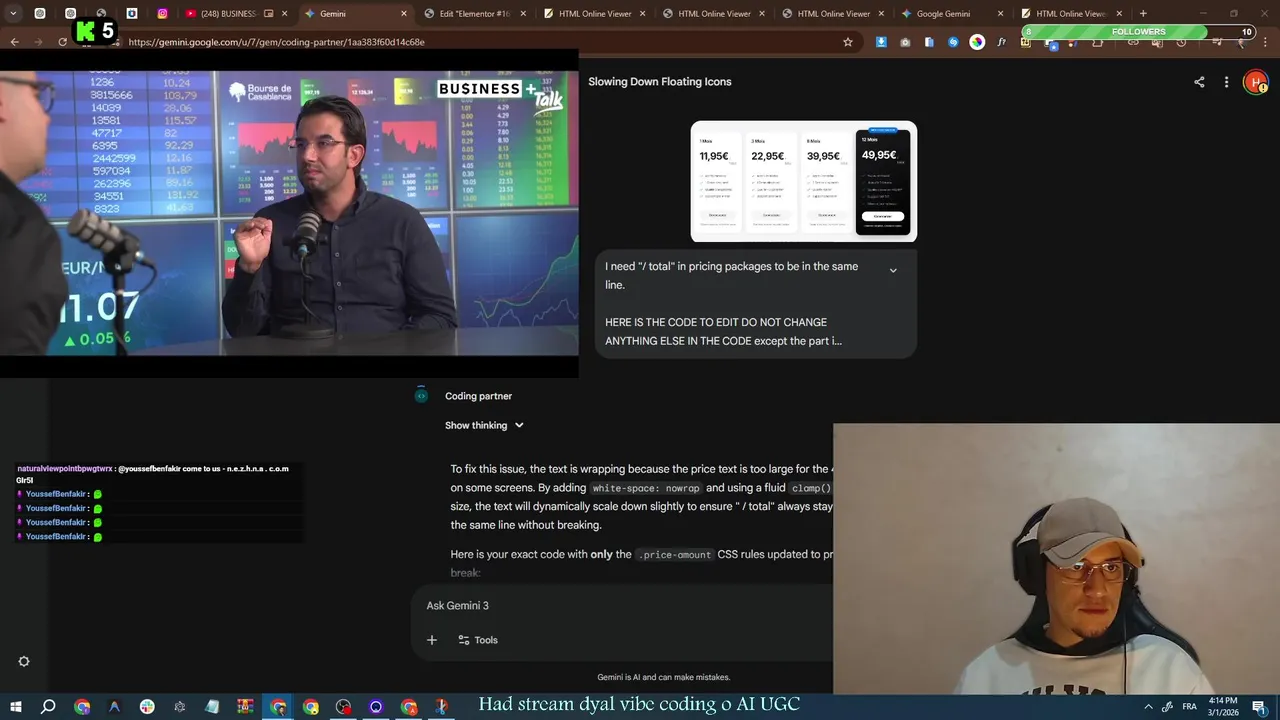
Task: Click the settings gear icon at bottom left
Action: pos(24,661)
